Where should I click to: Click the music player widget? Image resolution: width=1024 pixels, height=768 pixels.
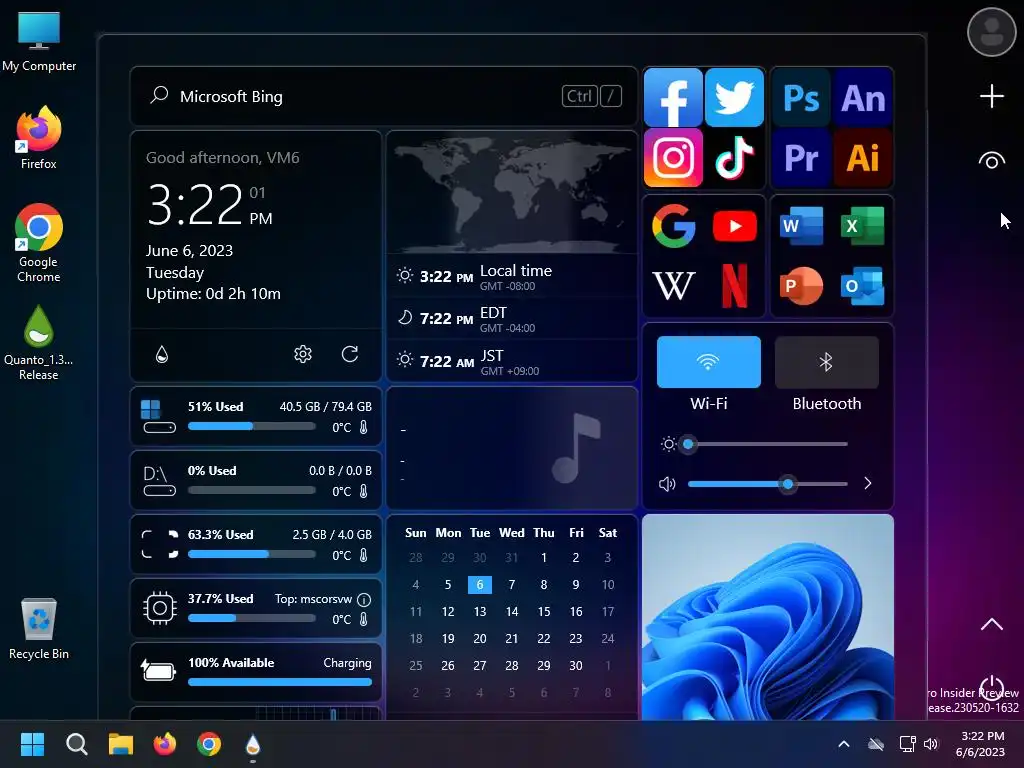512,448
